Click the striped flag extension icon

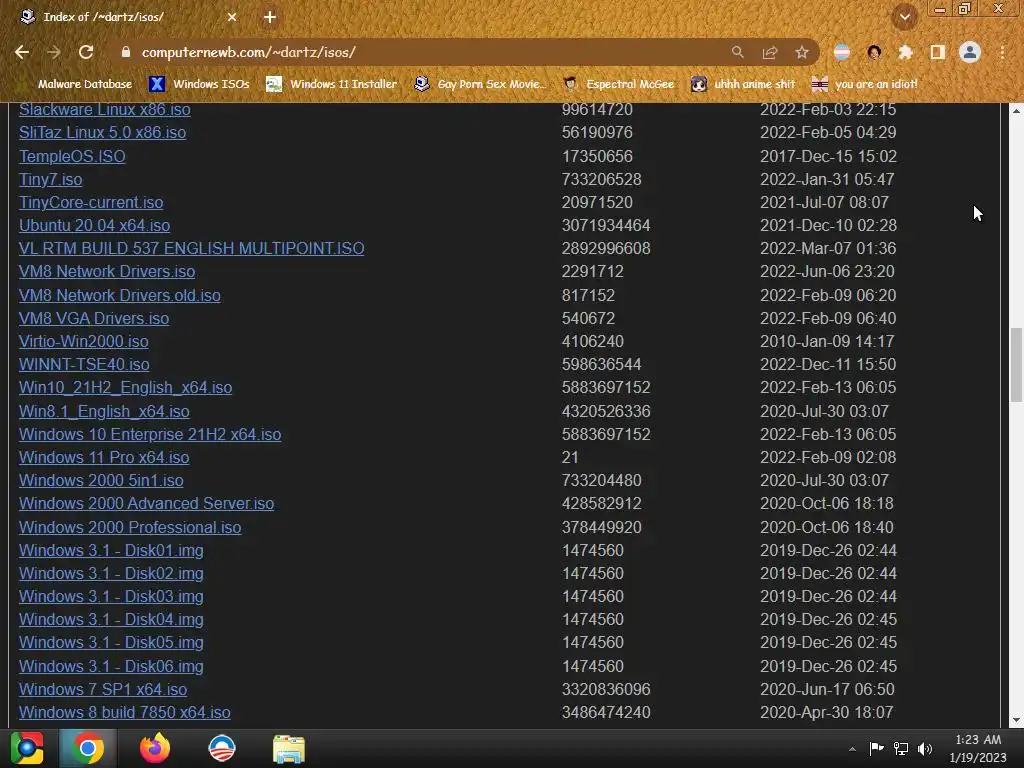click(x=842, y=52)
